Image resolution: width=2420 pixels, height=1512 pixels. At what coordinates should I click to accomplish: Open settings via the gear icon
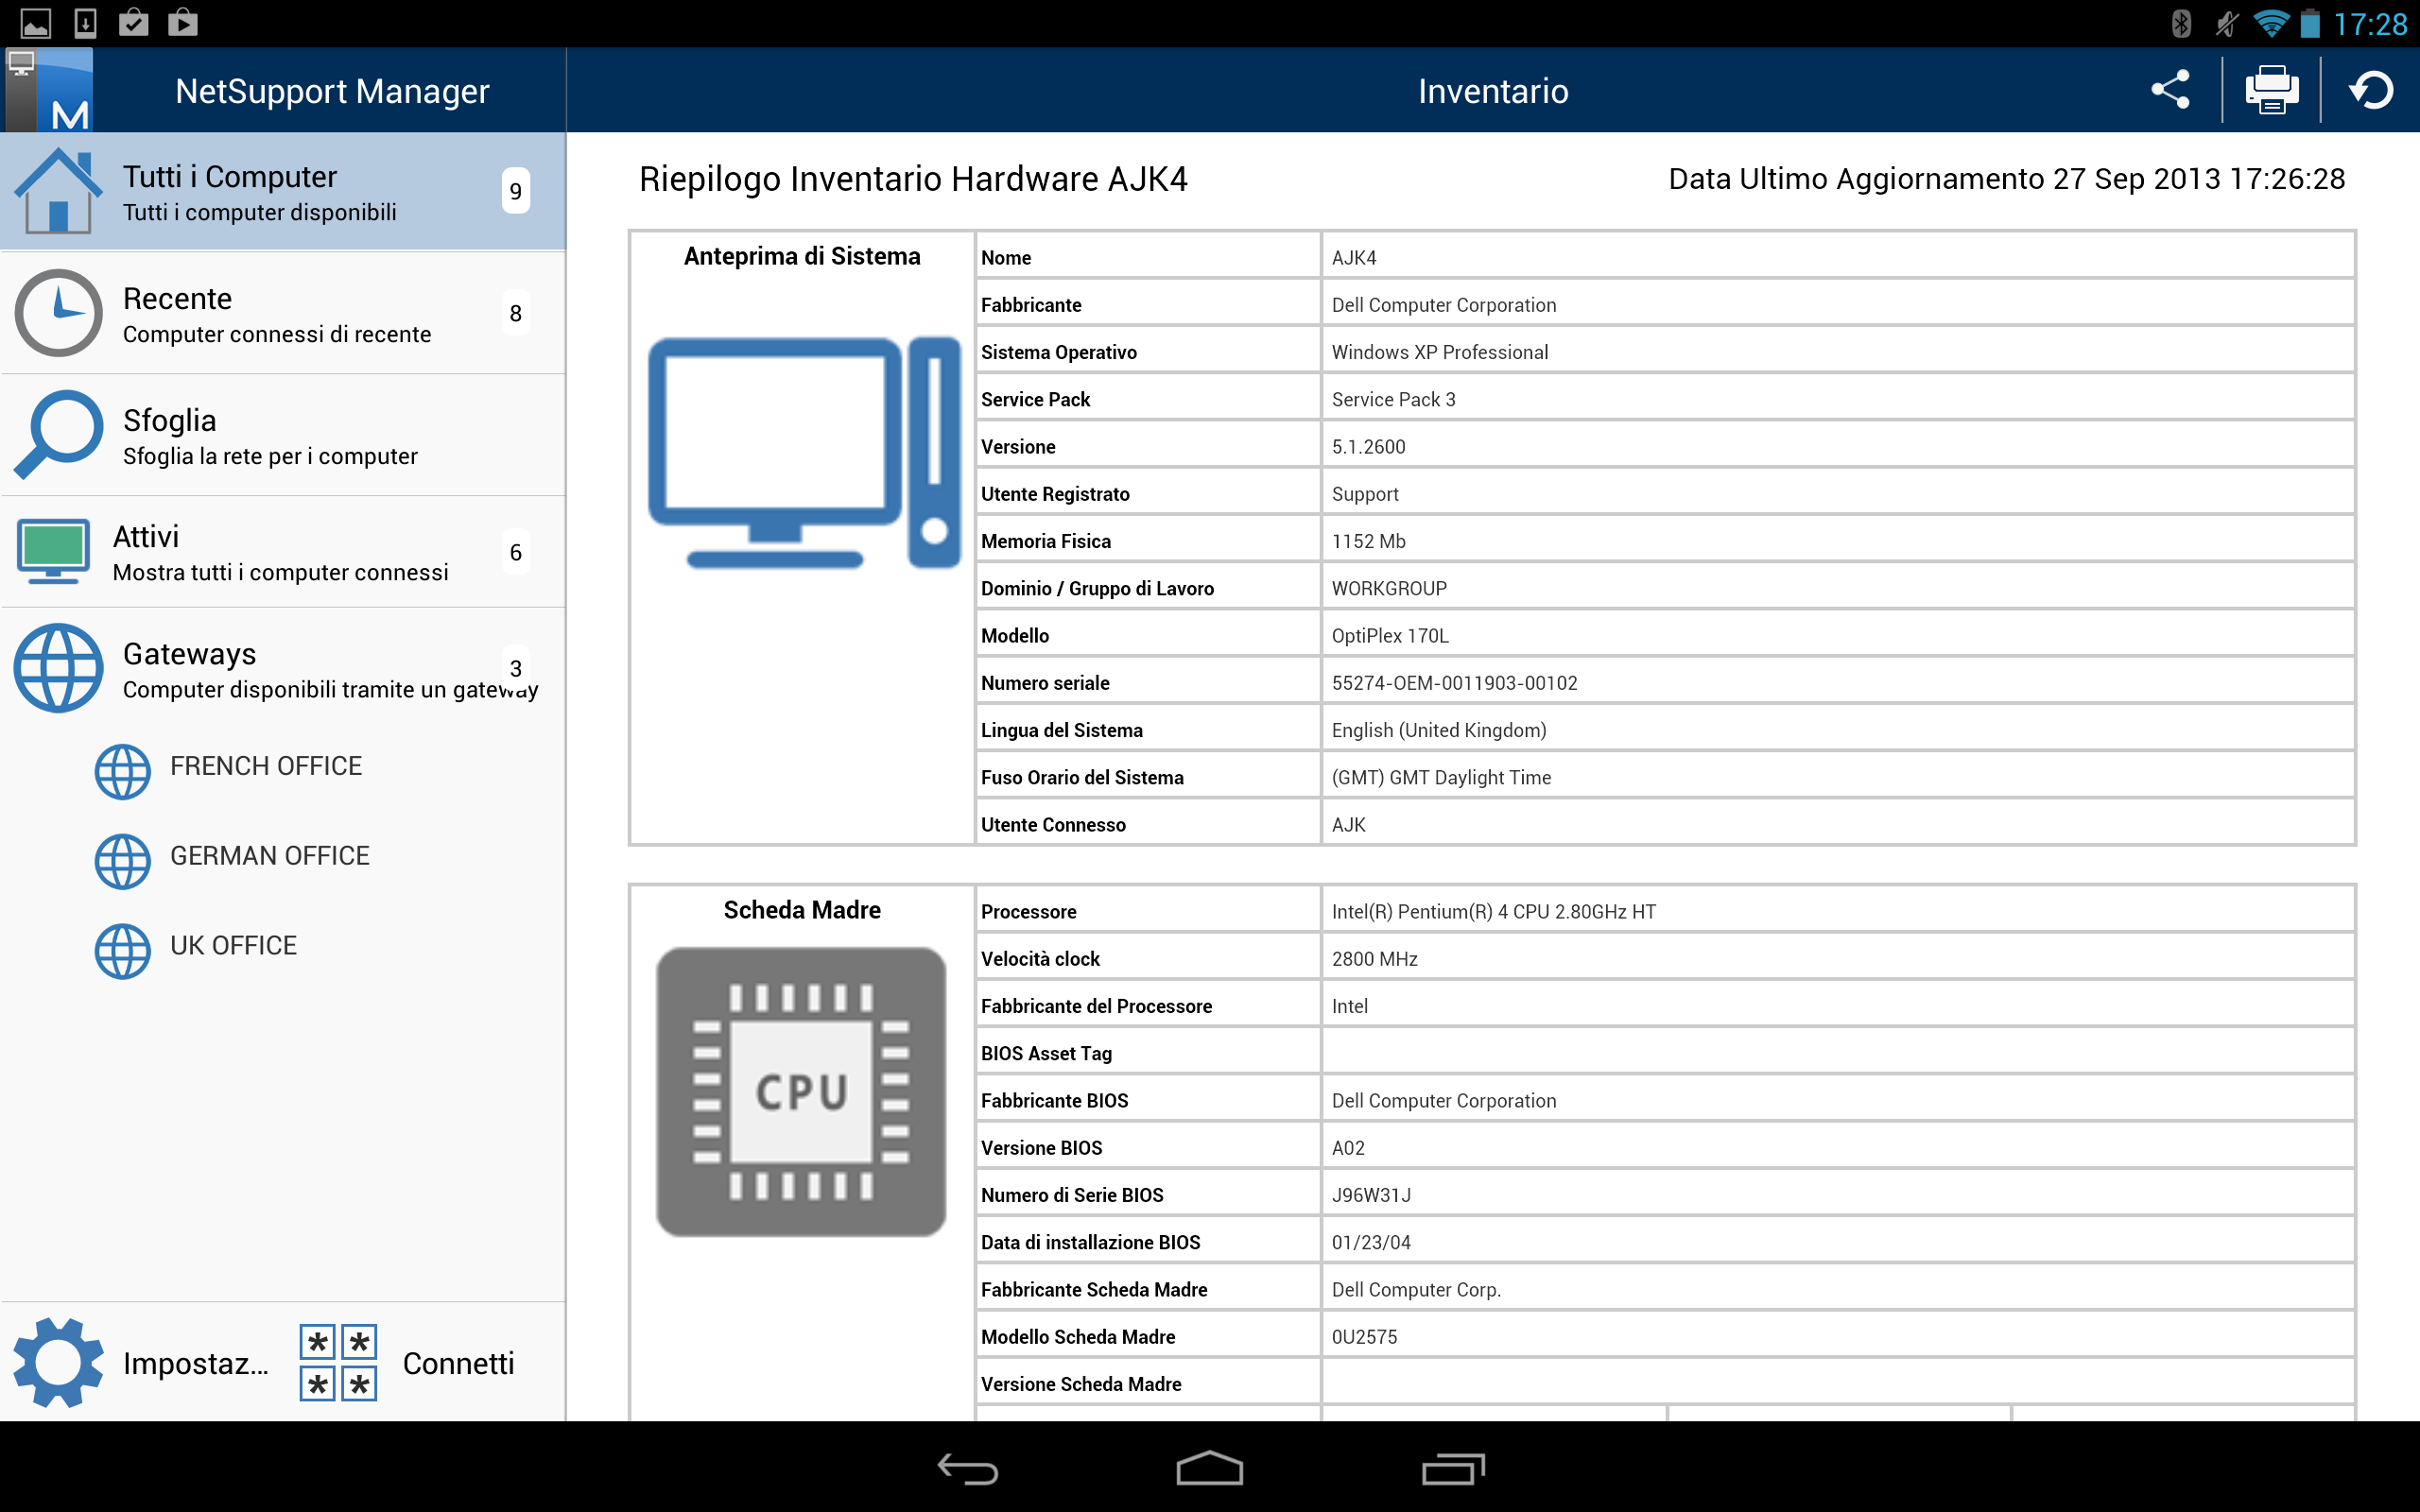pos(58,1363)
